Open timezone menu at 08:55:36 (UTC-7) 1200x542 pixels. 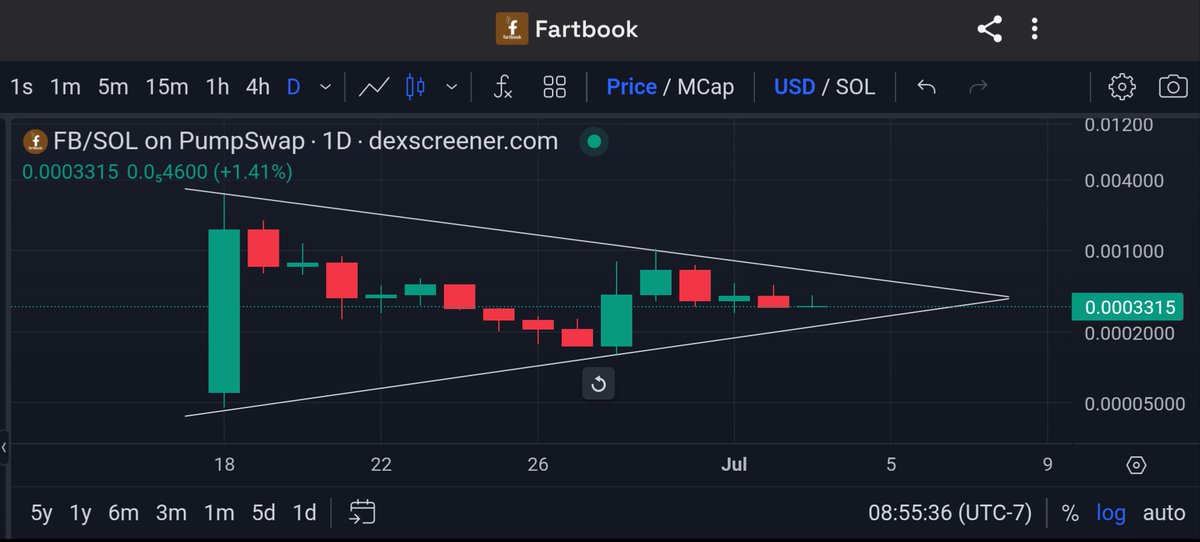(949, 513)
